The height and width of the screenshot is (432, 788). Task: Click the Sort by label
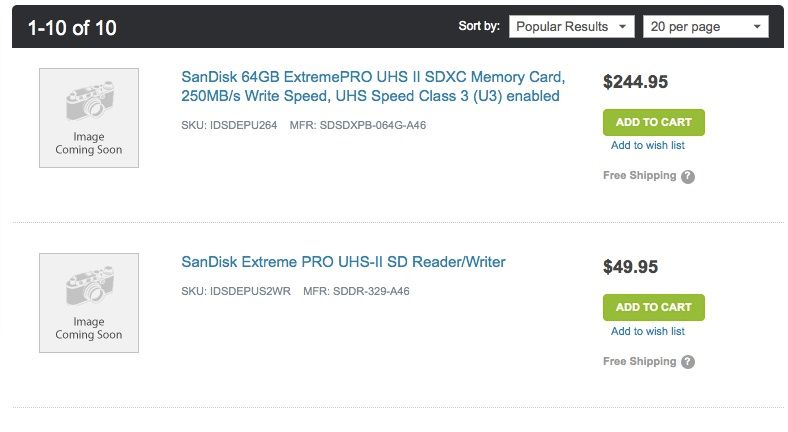click(x=479, y=26)
